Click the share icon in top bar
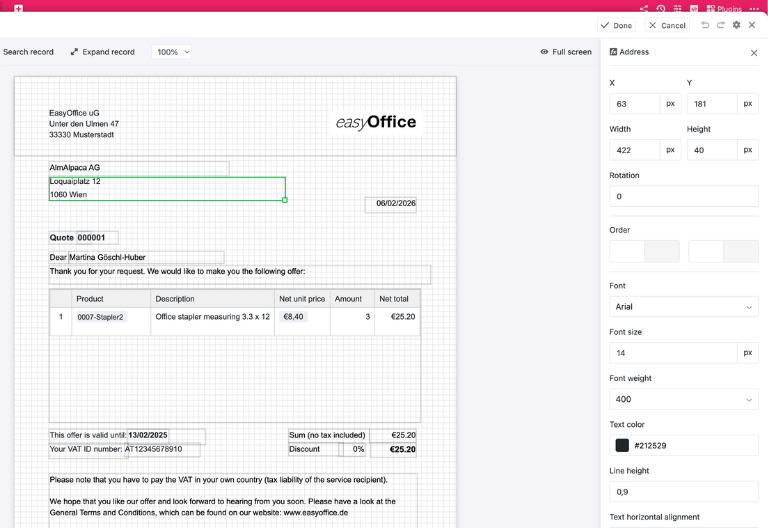This screenshot has height=528, width=768. point(644,8)
